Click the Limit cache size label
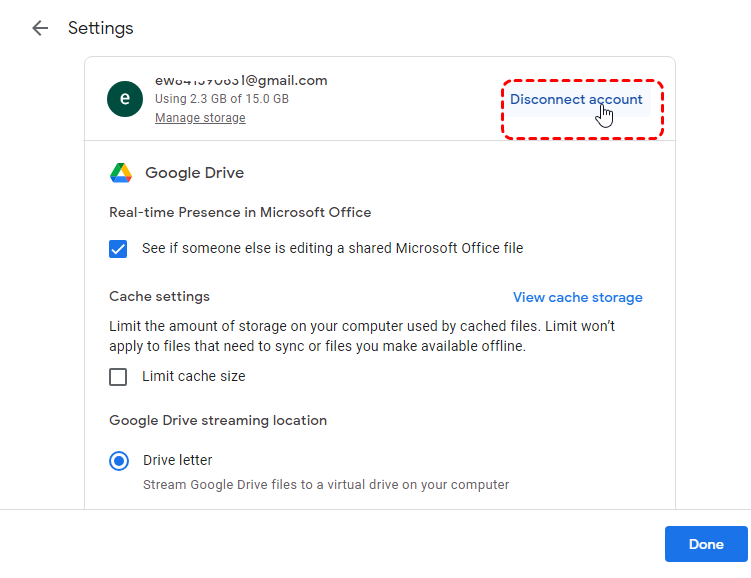 pos(193,377)
